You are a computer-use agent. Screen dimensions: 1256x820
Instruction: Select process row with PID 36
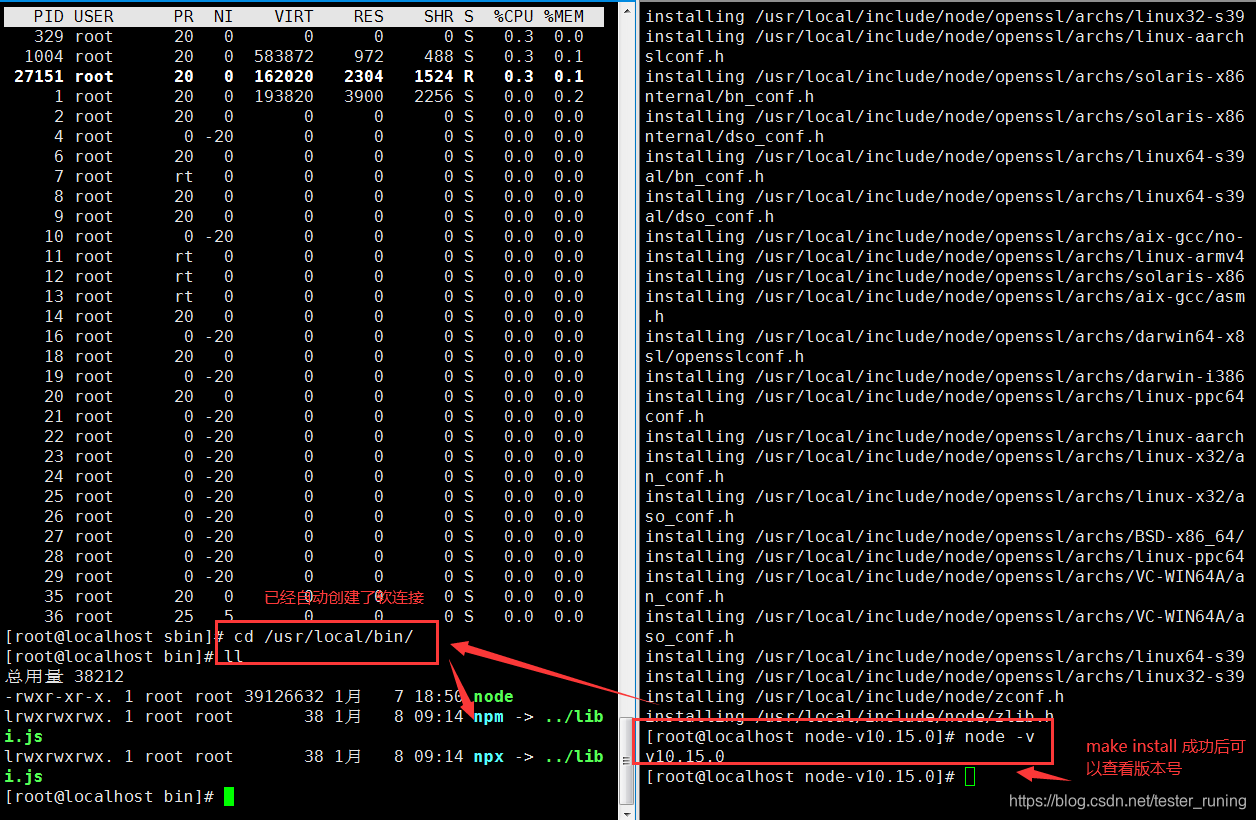(x=304, y=616)
